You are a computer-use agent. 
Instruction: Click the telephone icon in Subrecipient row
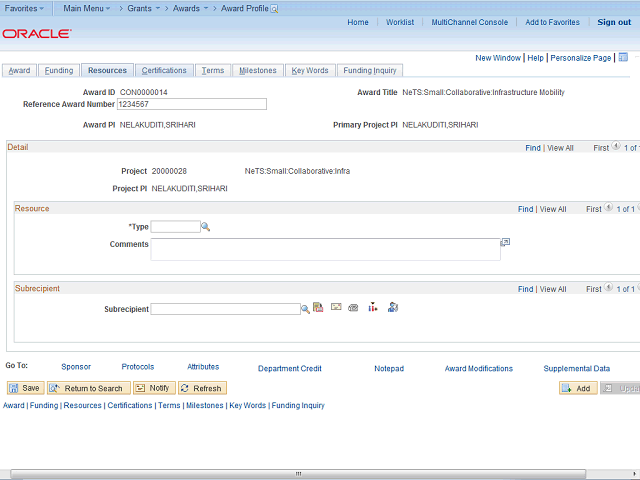[353, 308]
